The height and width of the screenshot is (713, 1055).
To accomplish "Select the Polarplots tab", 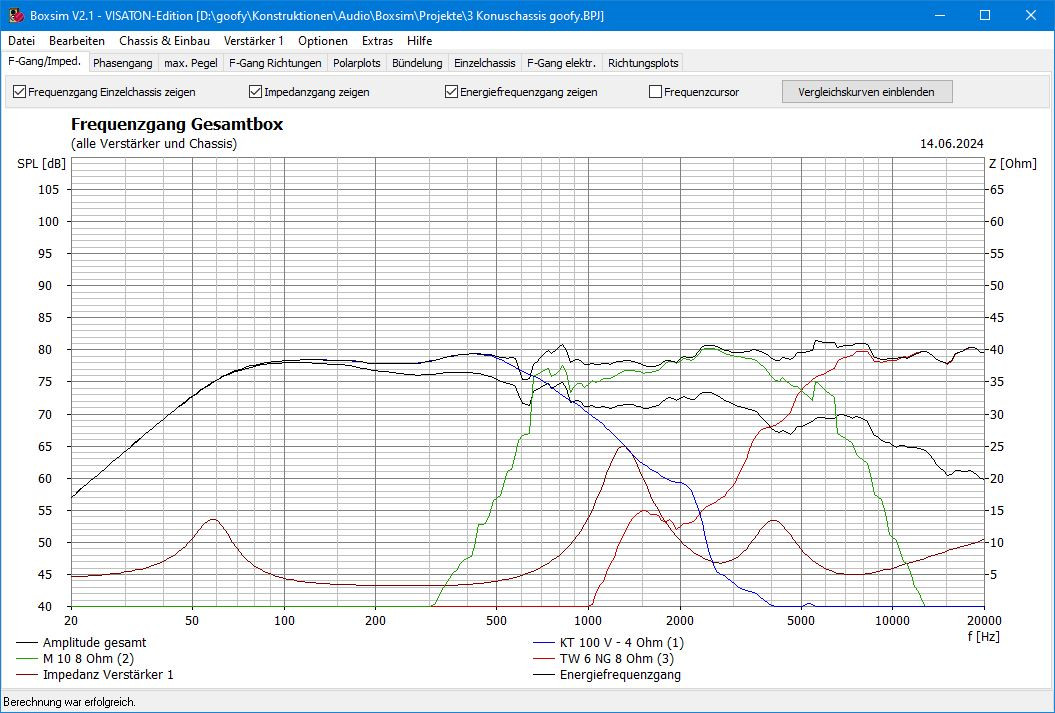I will 356,63.
